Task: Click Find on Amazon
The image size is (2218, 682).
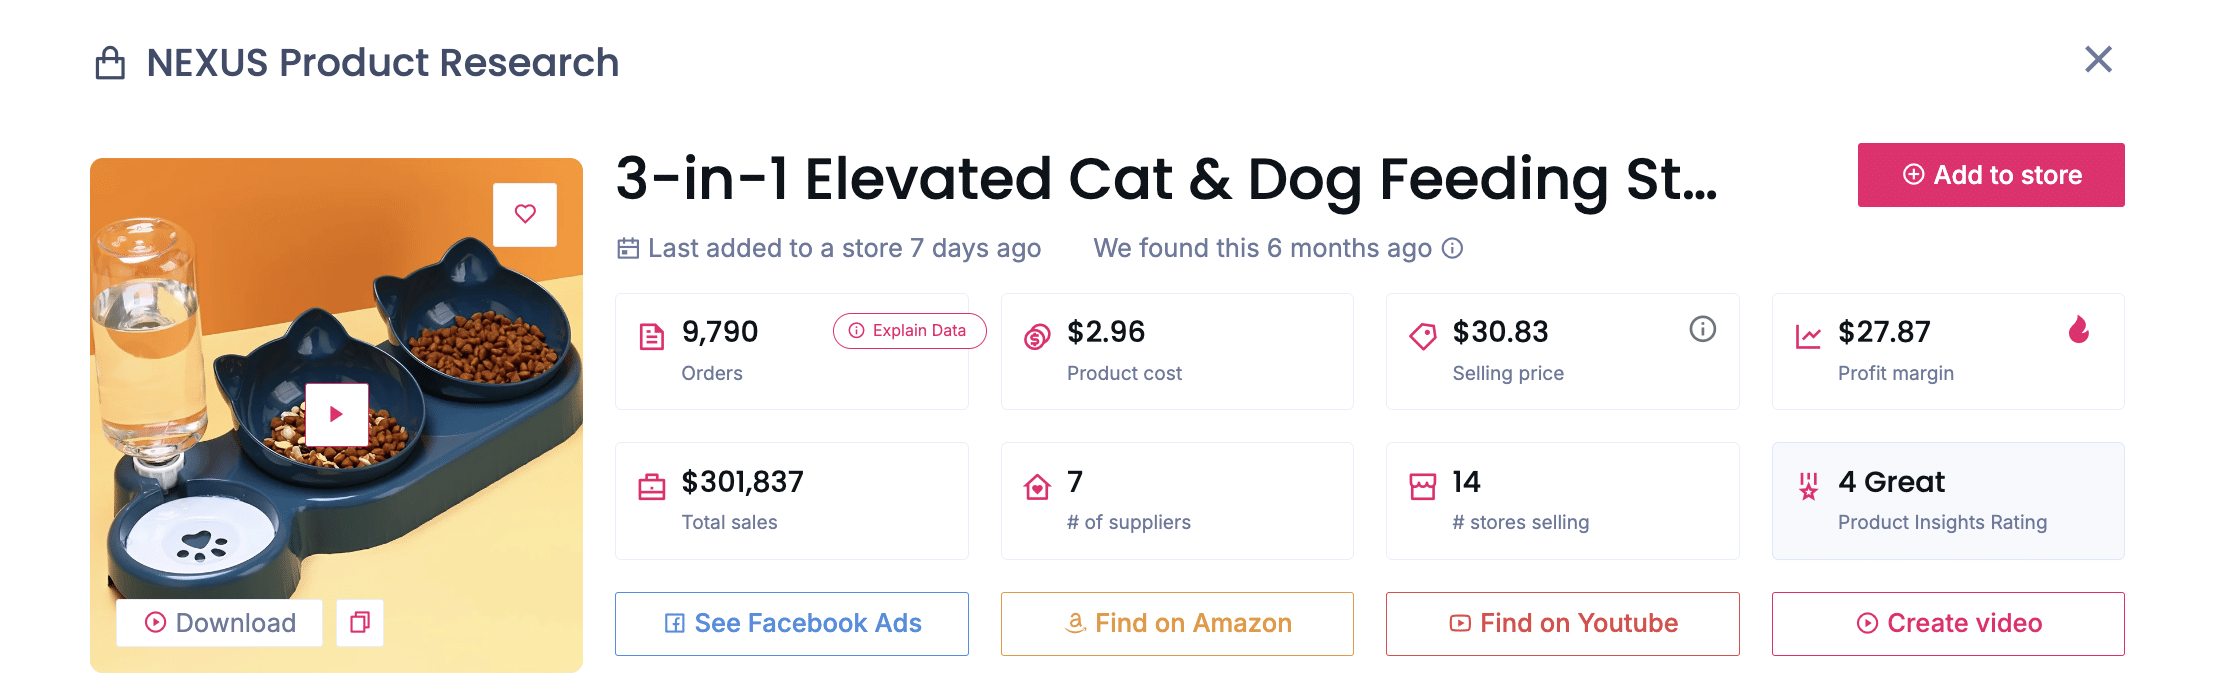Action: pyautogui.click(x=1176, y=623)
